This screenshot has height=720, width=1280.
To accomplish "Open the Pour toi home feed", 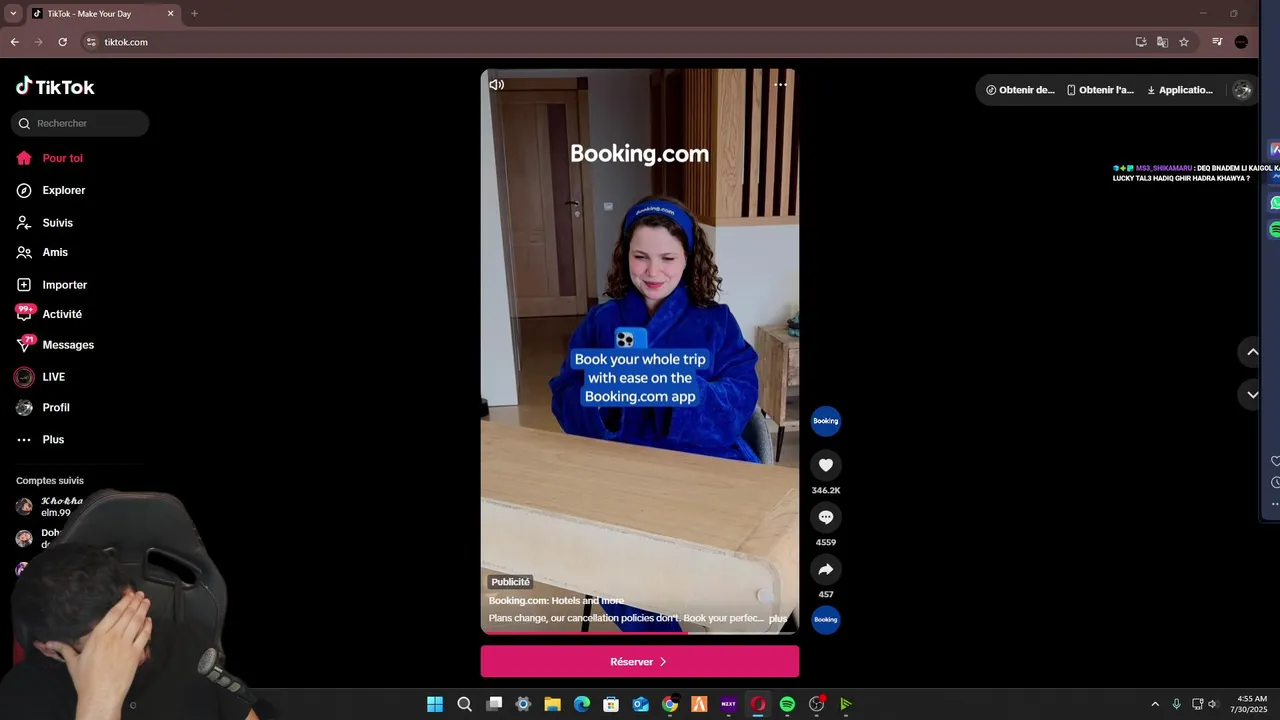I will [x=62, y=158].
